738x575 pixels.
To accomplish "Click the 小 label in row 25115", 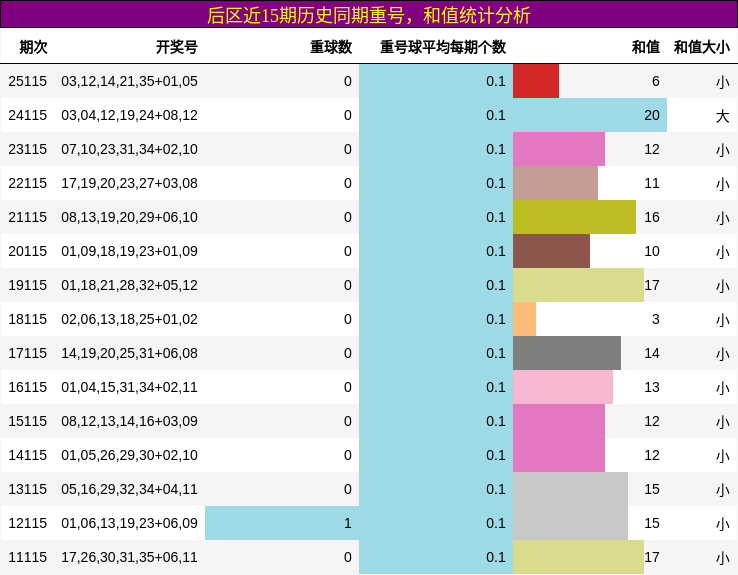I will click(x=722, y=82).
